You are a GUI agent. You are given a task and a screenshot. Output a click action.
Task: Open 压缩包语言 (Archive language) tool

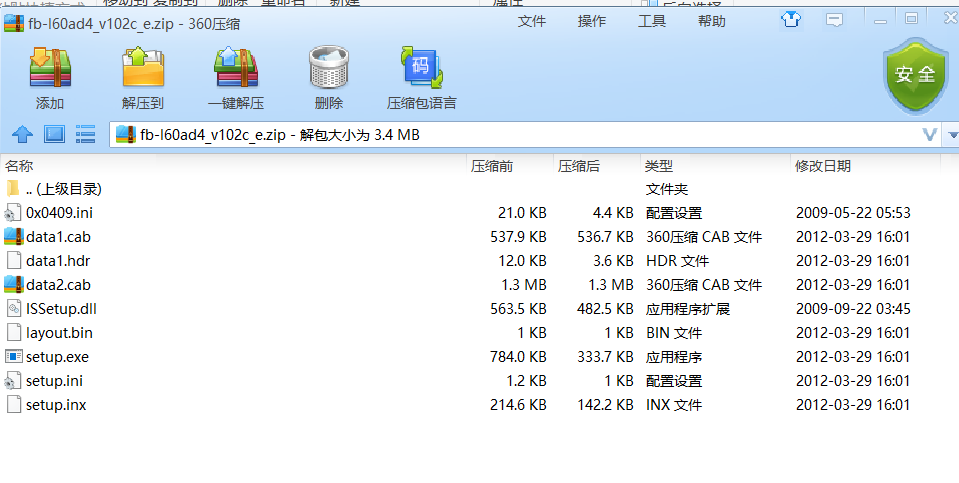421,70
